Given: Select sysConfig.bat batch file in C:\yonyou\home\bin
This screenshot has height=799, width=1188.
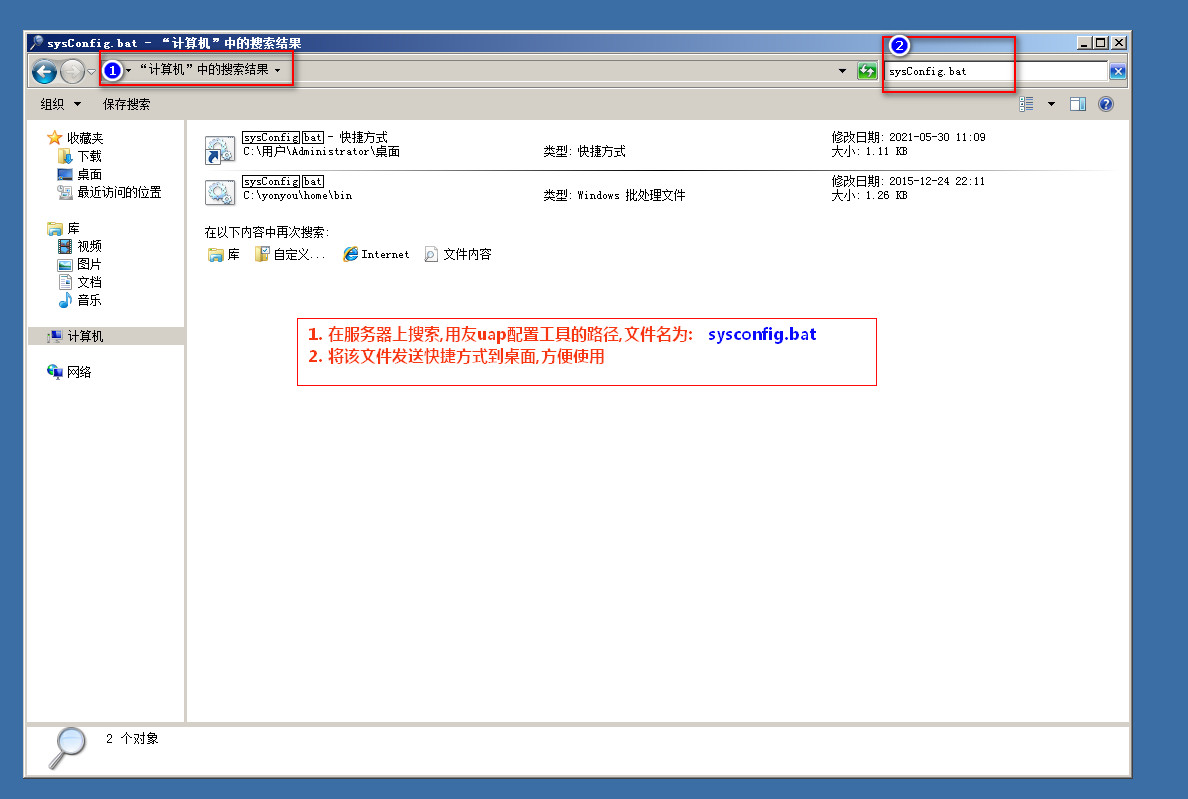Looking at the screenshot, I should pos(219,191).
